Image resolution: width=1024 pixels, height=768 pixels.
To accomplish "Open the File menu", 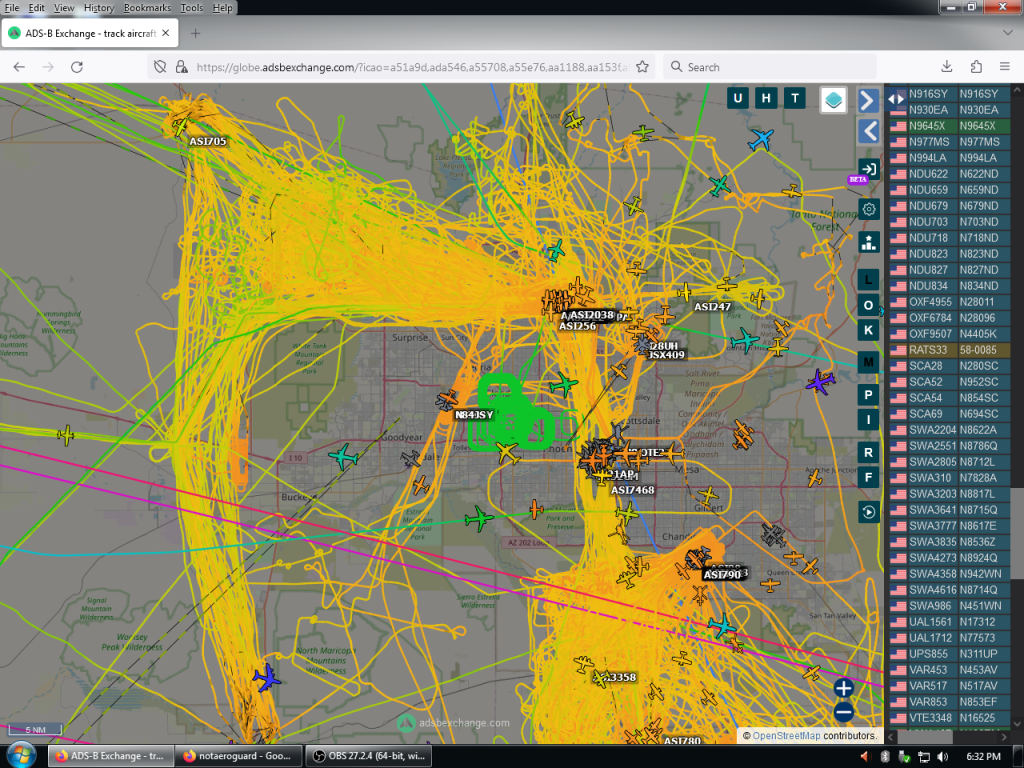I will (x=12, y=8).
